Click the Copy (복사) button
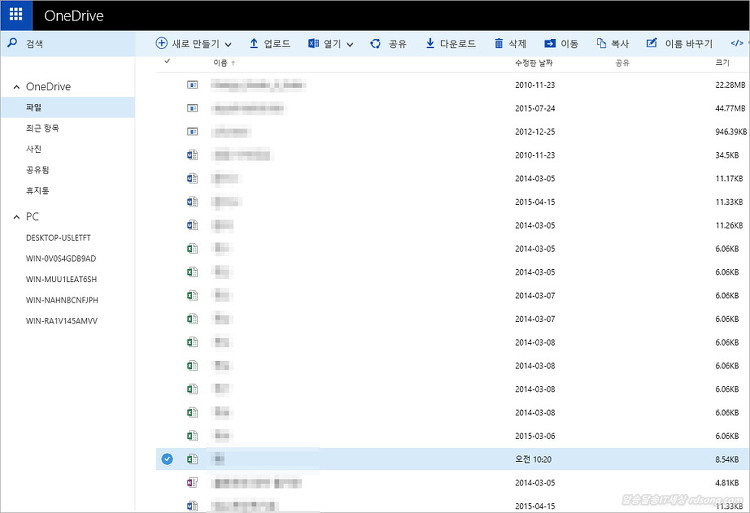This screenshot has width=750, height=513. click(613, 44)
